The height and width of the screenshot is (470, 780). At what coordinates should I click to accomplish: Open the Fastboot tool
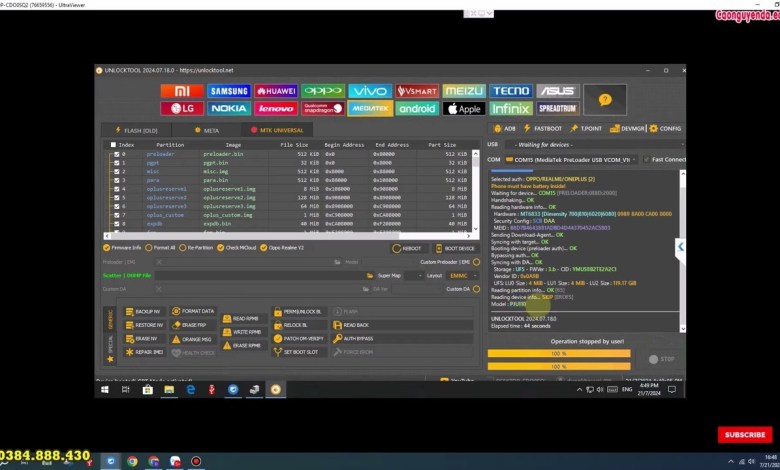544,128
